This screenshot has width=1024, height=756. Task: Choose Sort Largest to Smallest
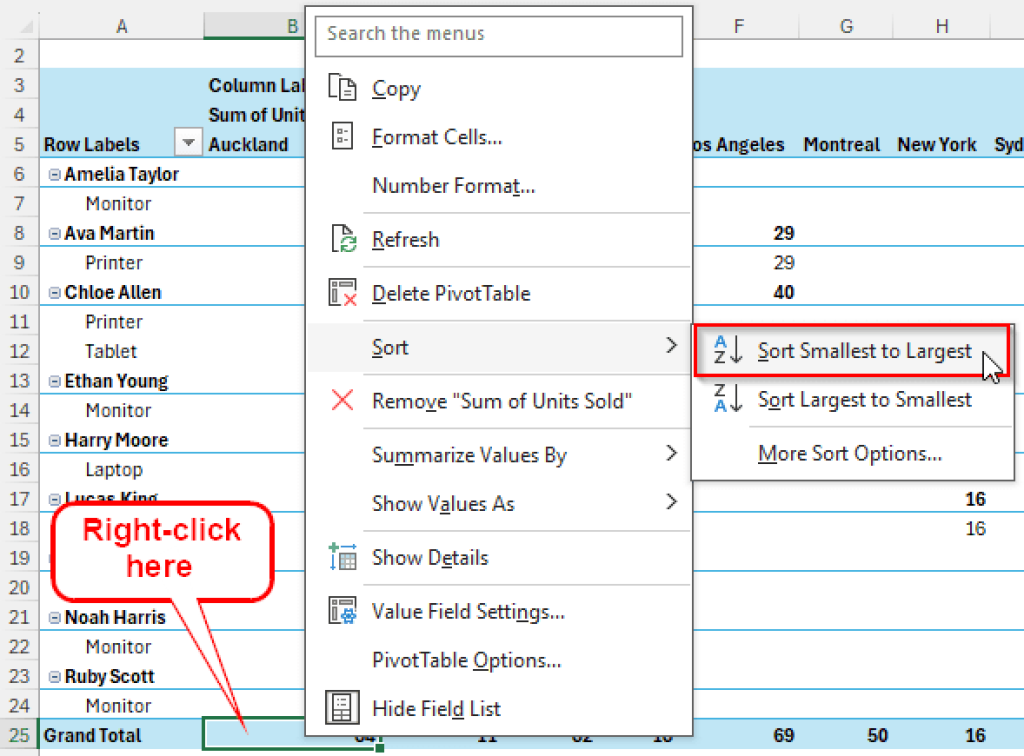point(865,399)
